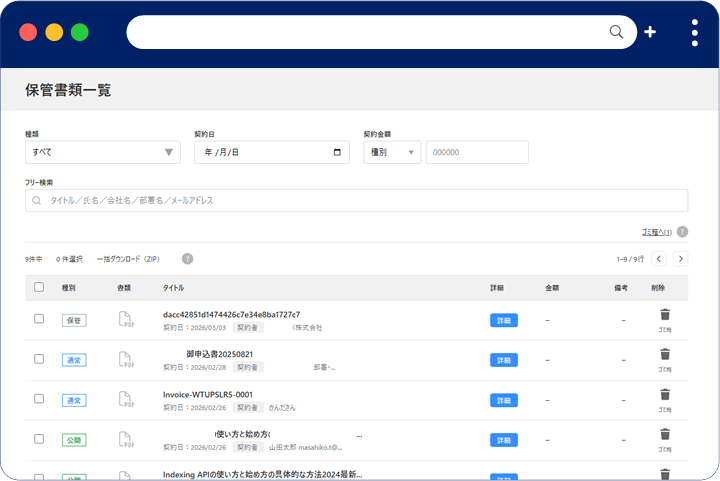Open the 契約金額 種別 dropdown
Image resolution: width=720 pixels, height=481 pixels.
[x=392, y=152]
